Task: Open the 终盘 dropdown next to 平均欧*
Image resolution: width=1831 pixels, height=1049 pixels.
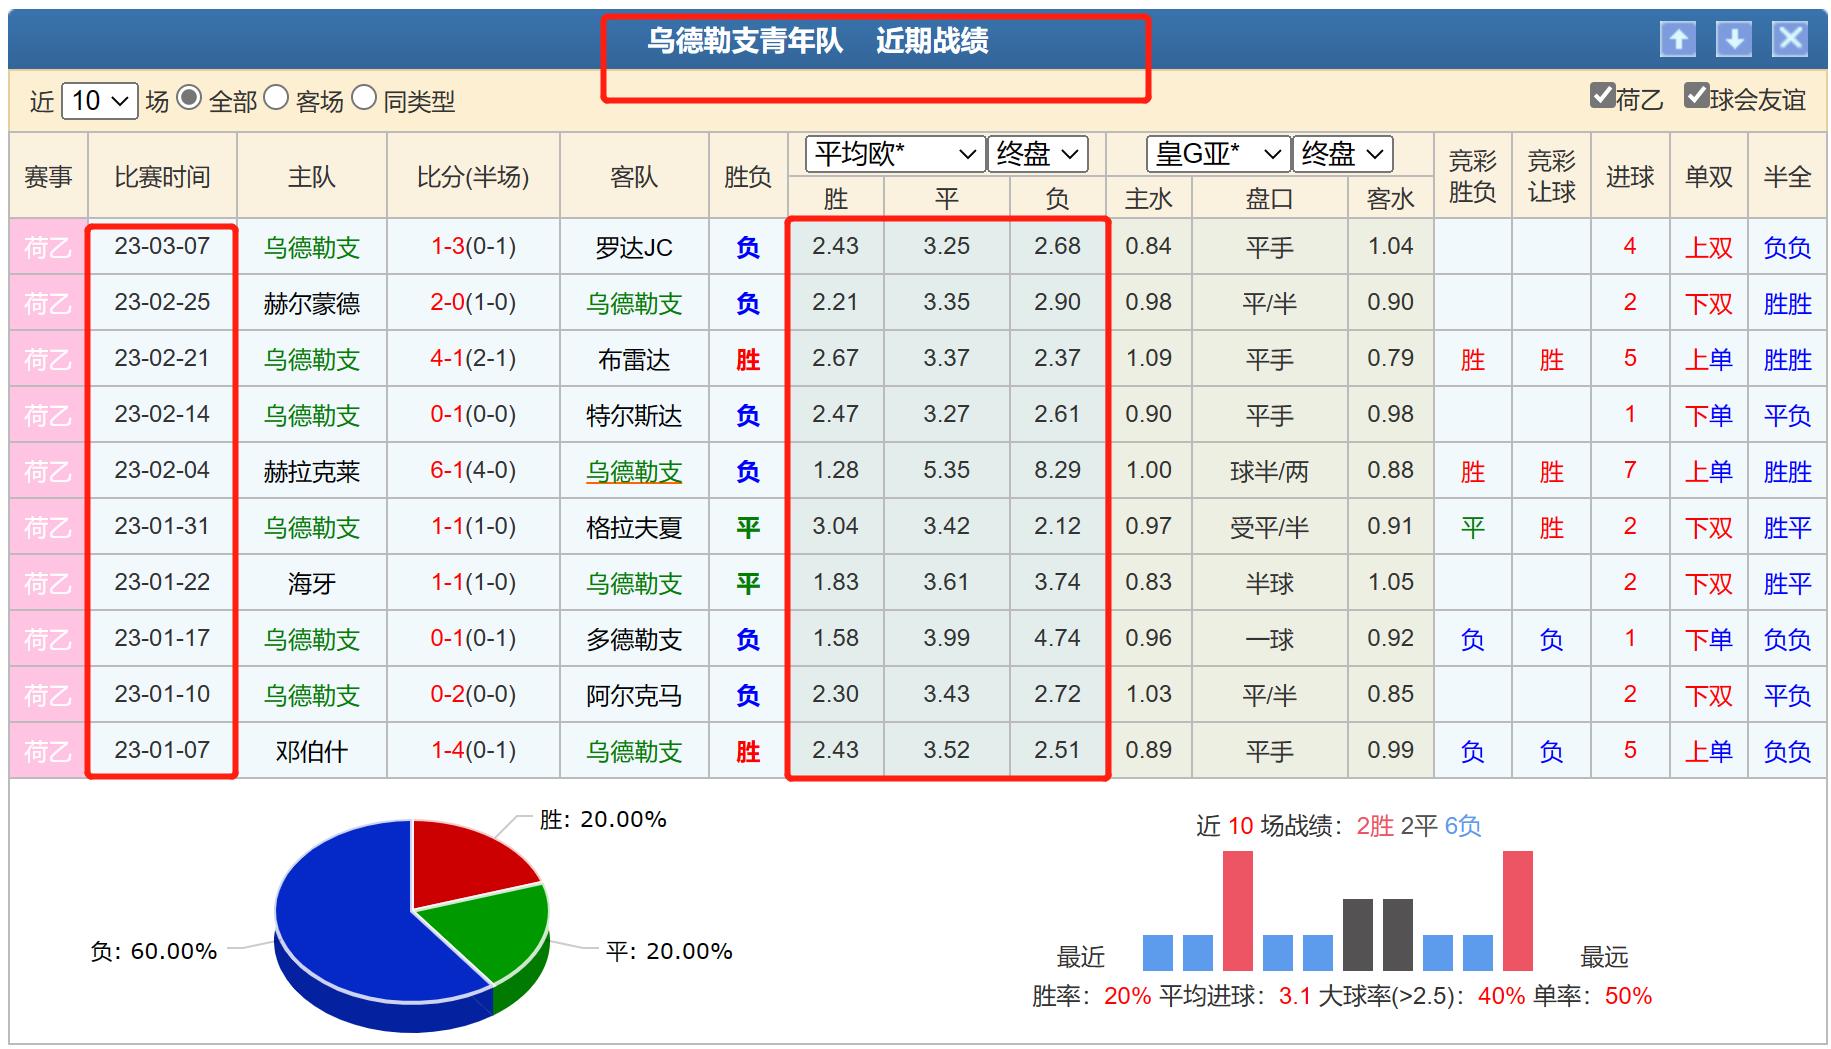Action: point(1035,155)
